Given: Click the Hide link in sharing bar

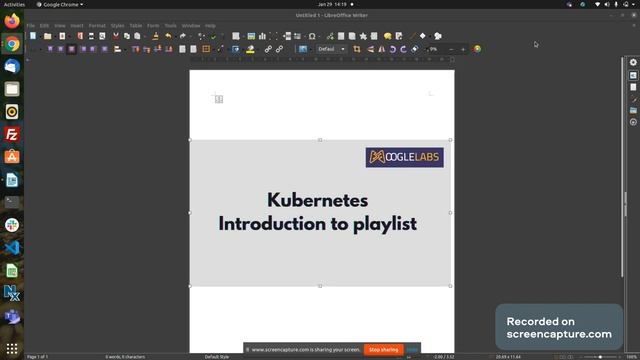Looking at the screenshot, I should tap(412, 349).
